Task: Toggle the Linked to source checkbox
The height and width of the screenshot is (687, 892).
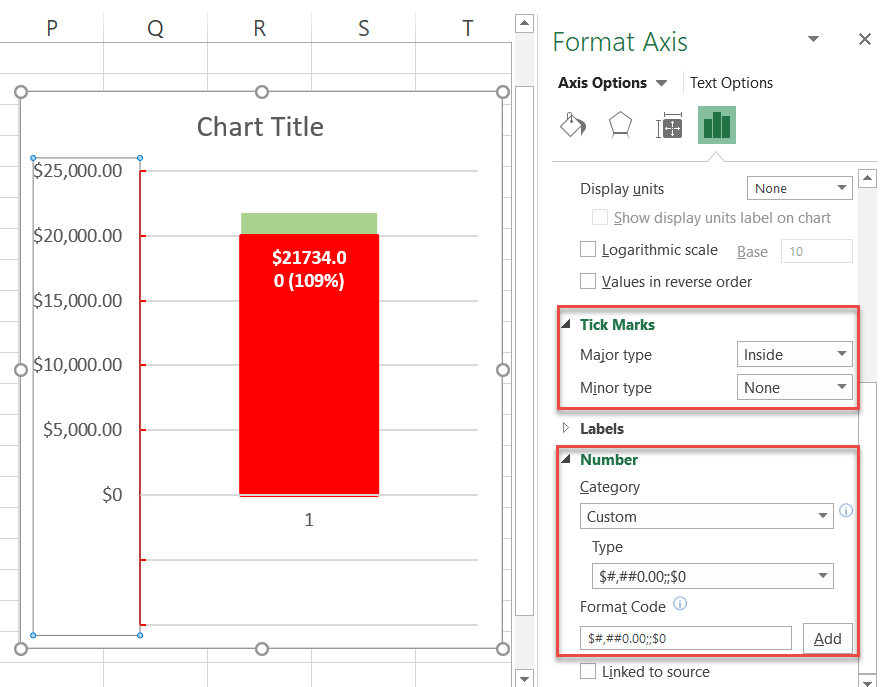Action: click(588, 672)
